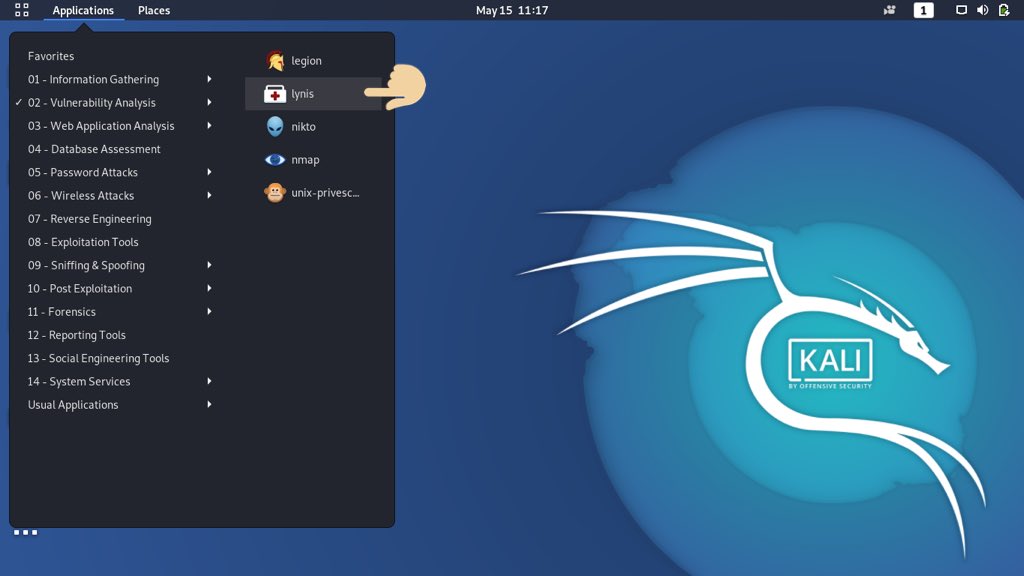Click the nikto text label
Viewport: 1024px width, 576px height.
(x=303, y=127)
